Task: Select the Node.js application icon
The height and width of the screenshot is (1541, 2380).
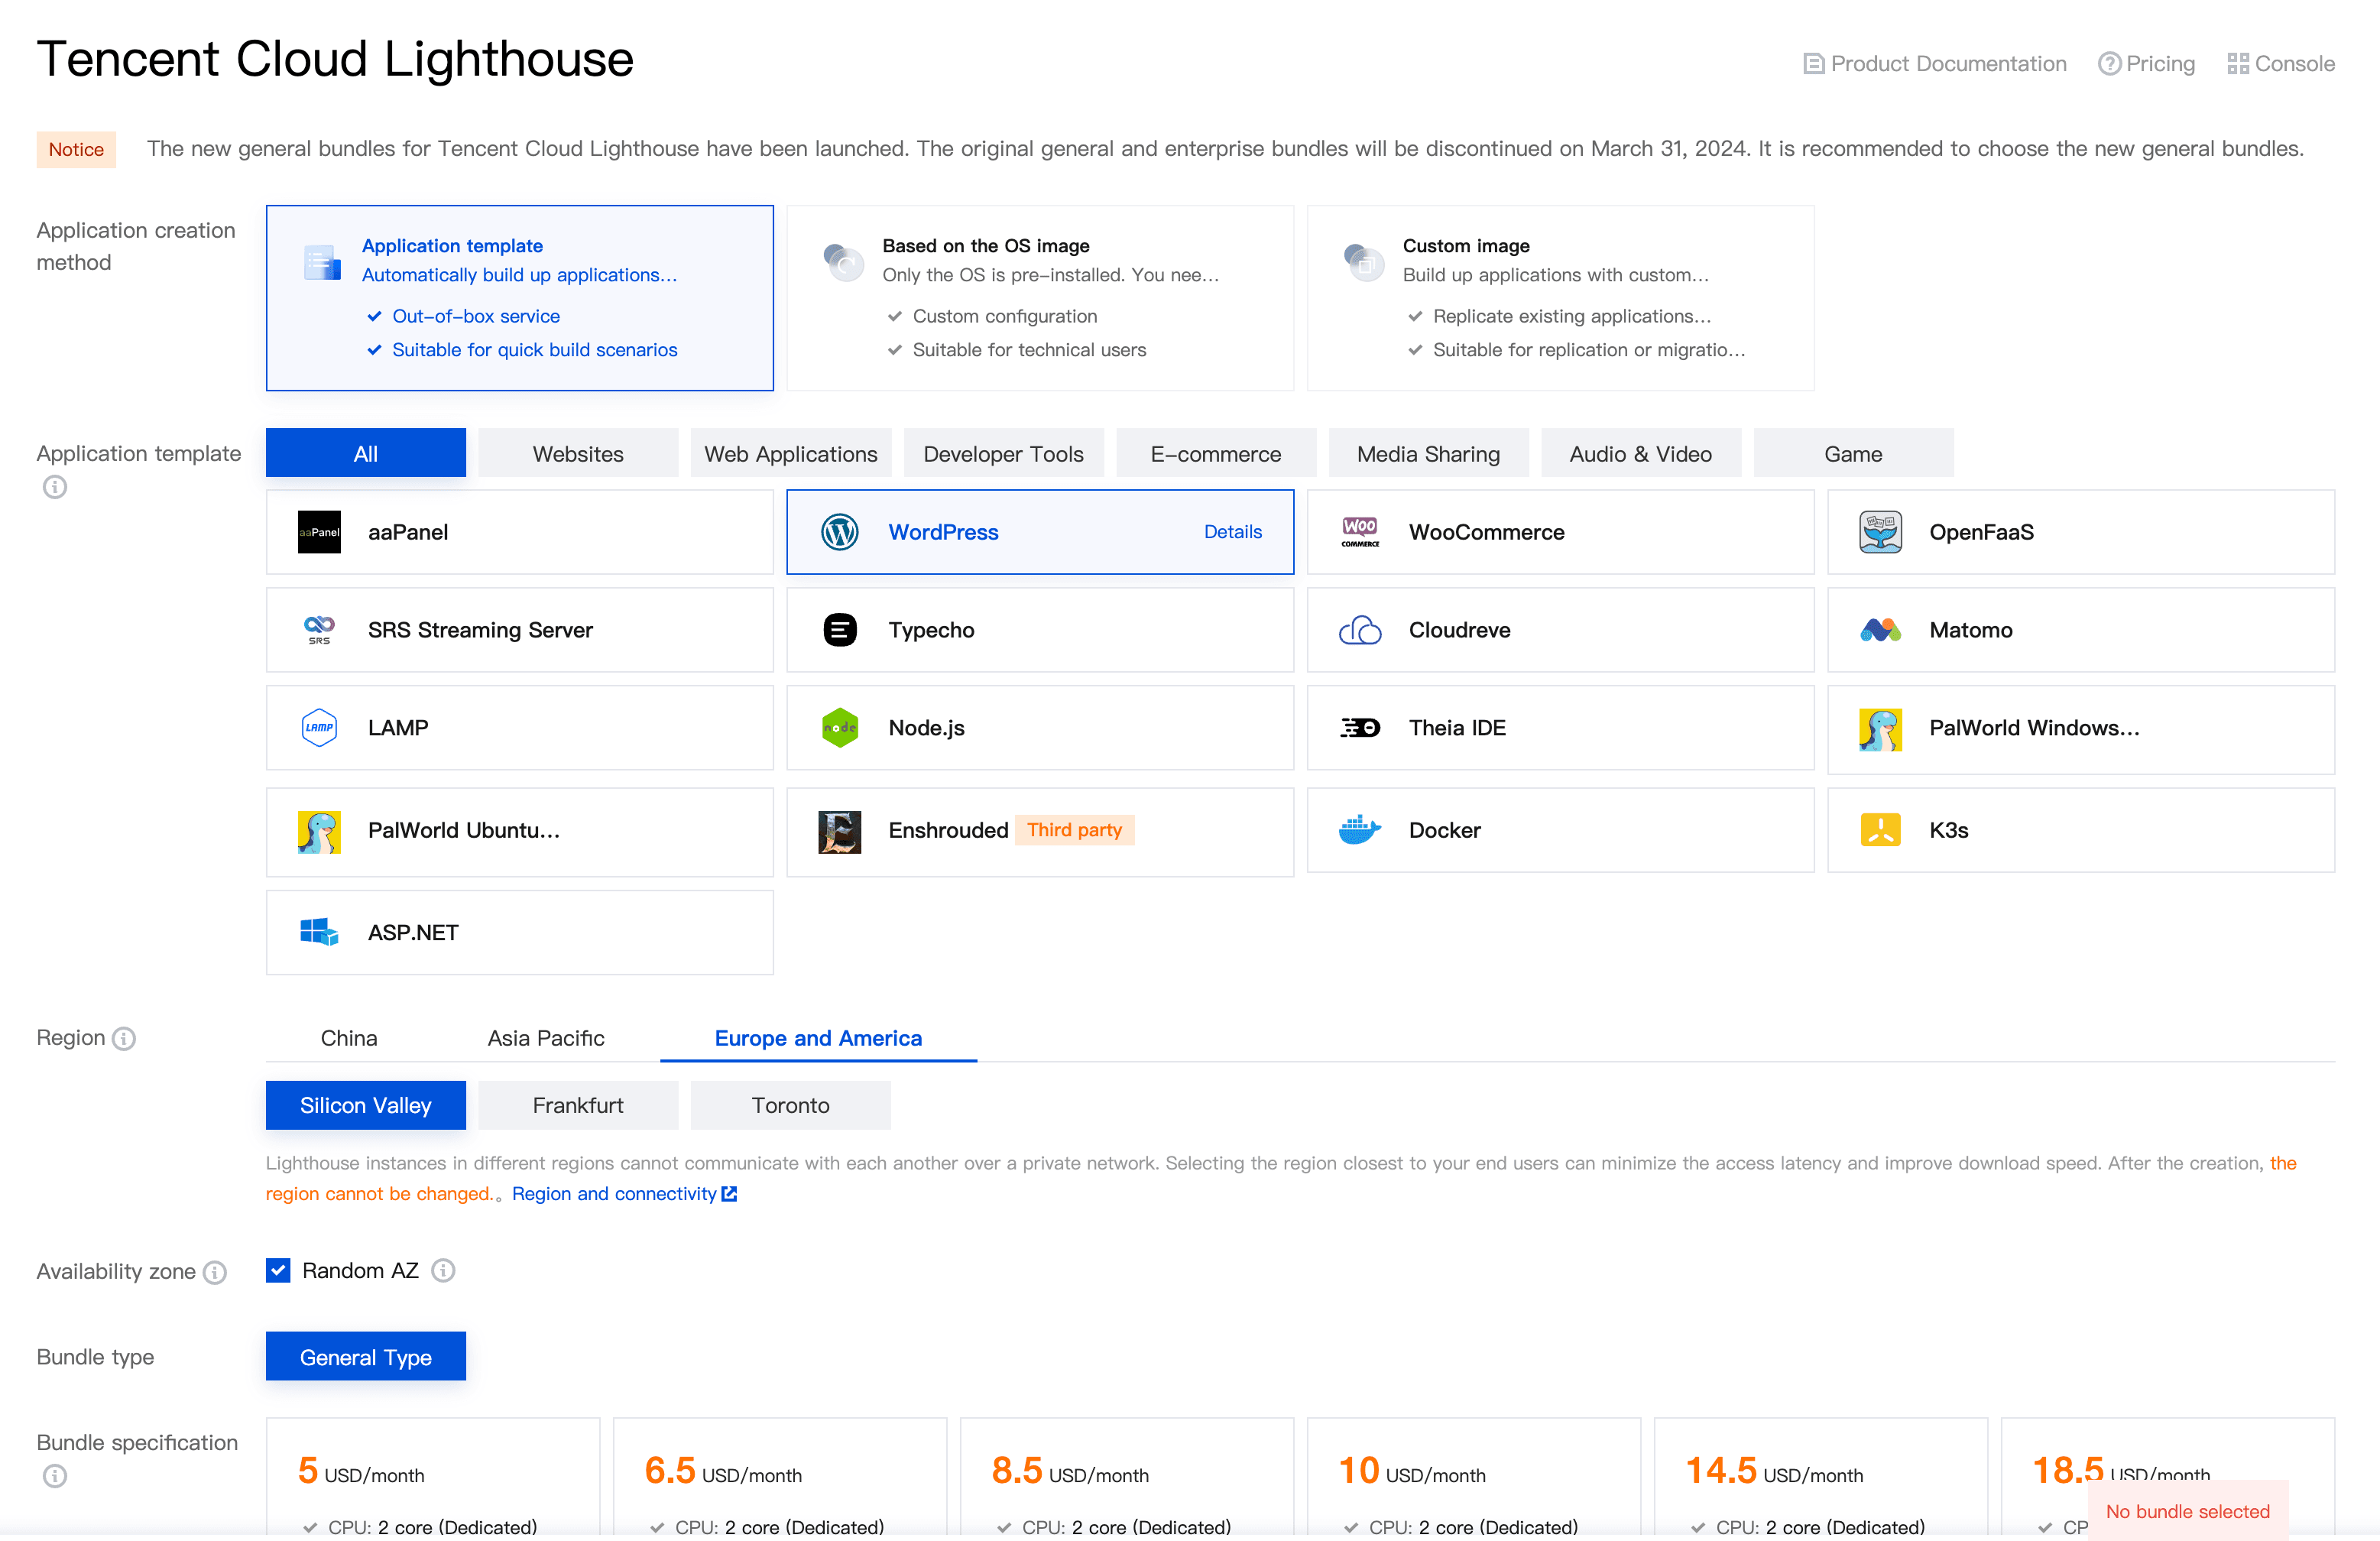Action: coord(841,727)
